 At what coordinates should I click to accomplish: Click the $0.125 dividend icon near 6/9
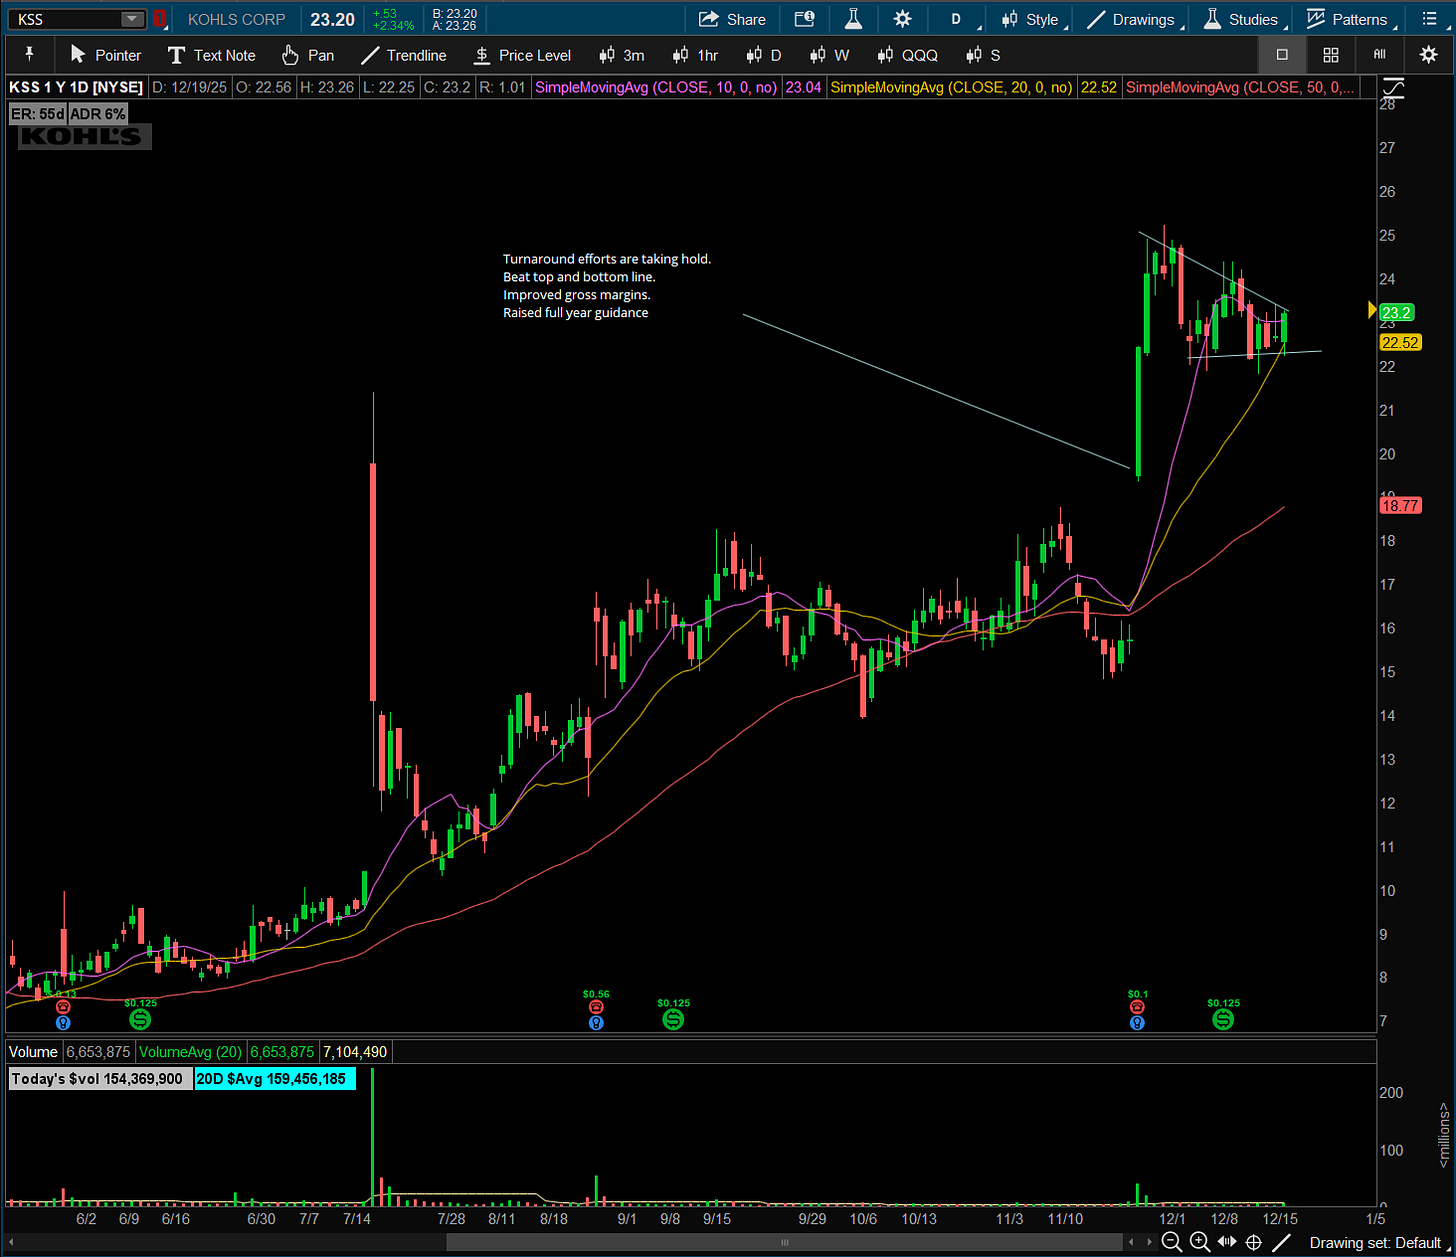point(140,1019)
